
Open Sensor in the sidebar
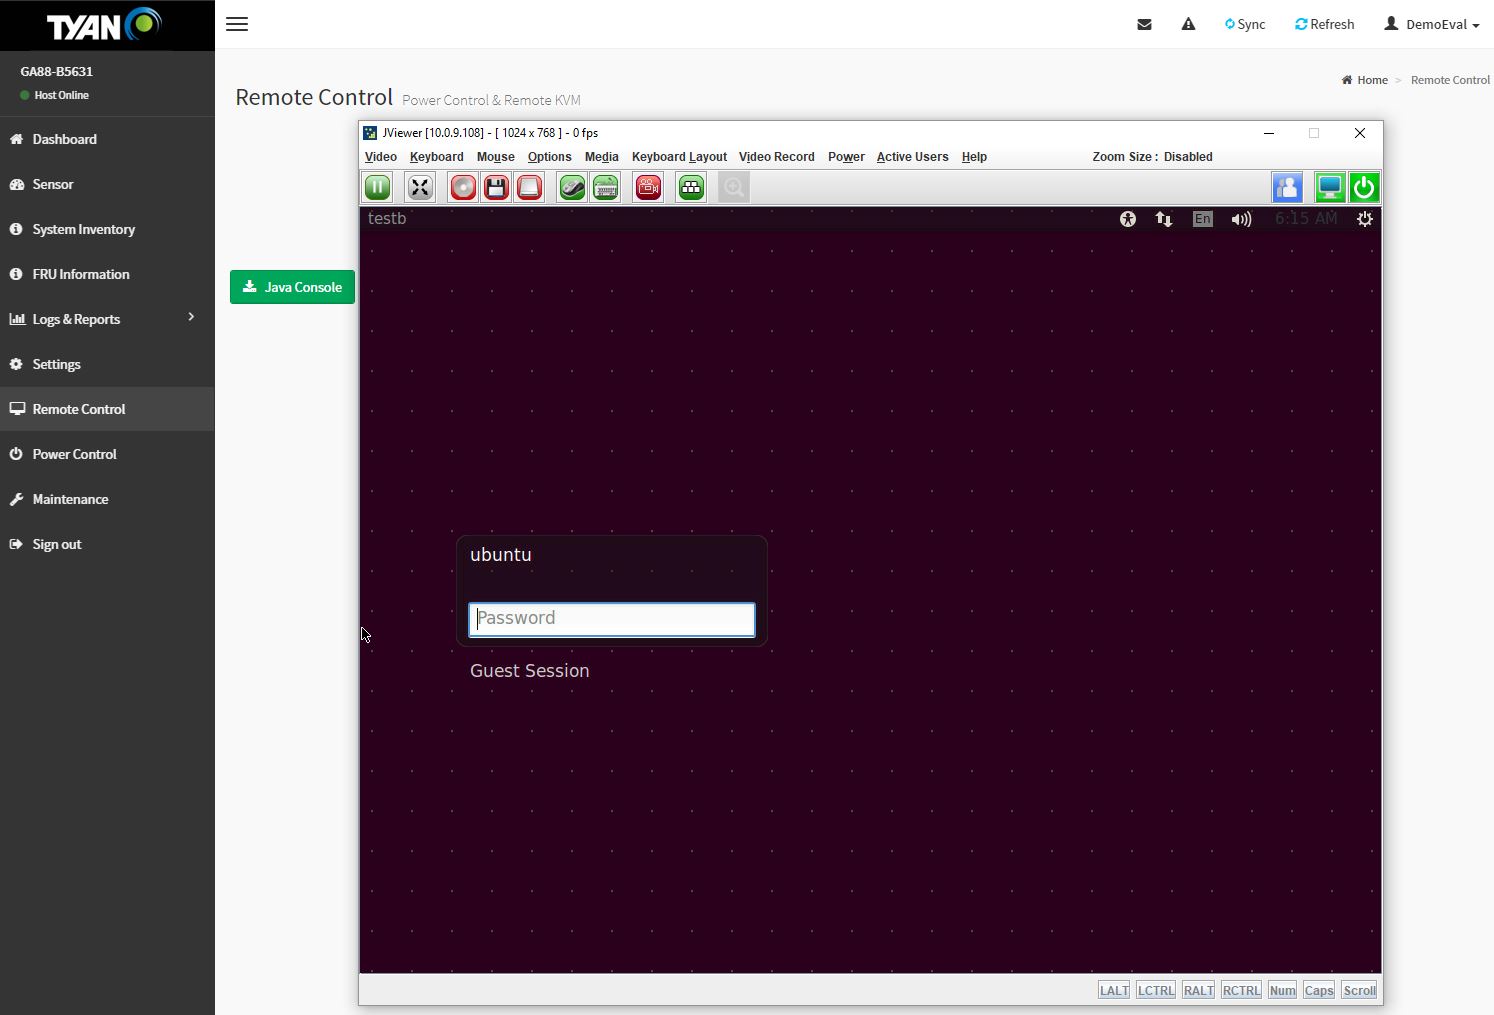[x=107, y=184]
